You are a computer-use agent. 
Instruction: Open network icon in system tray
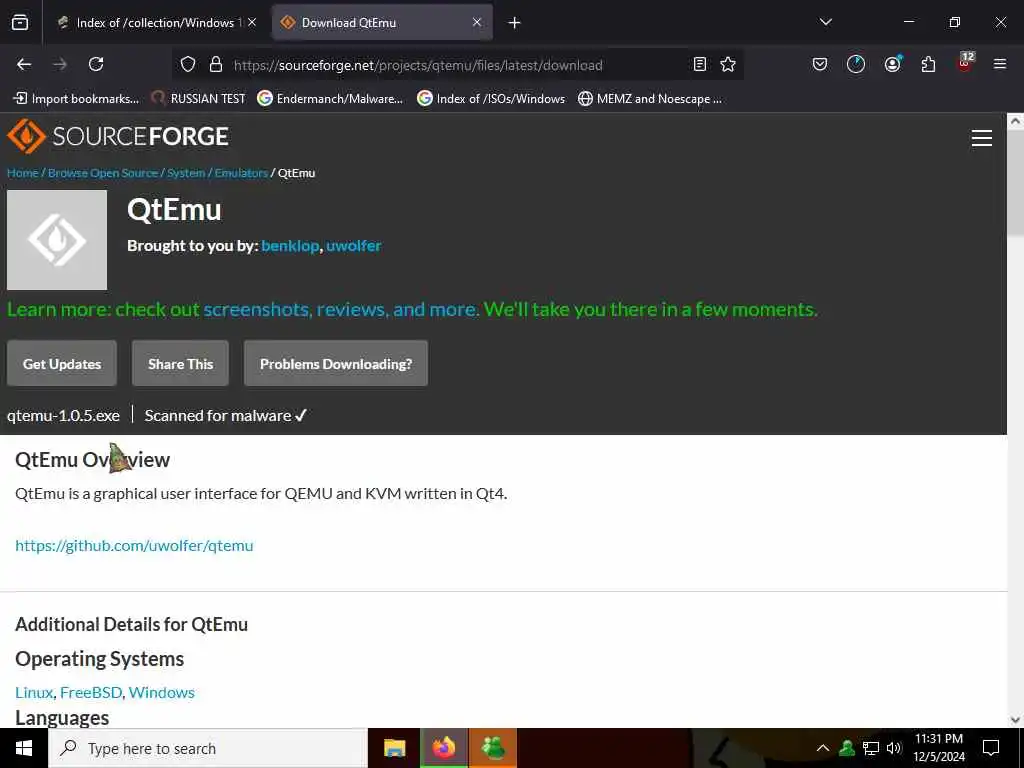point(871,748)
